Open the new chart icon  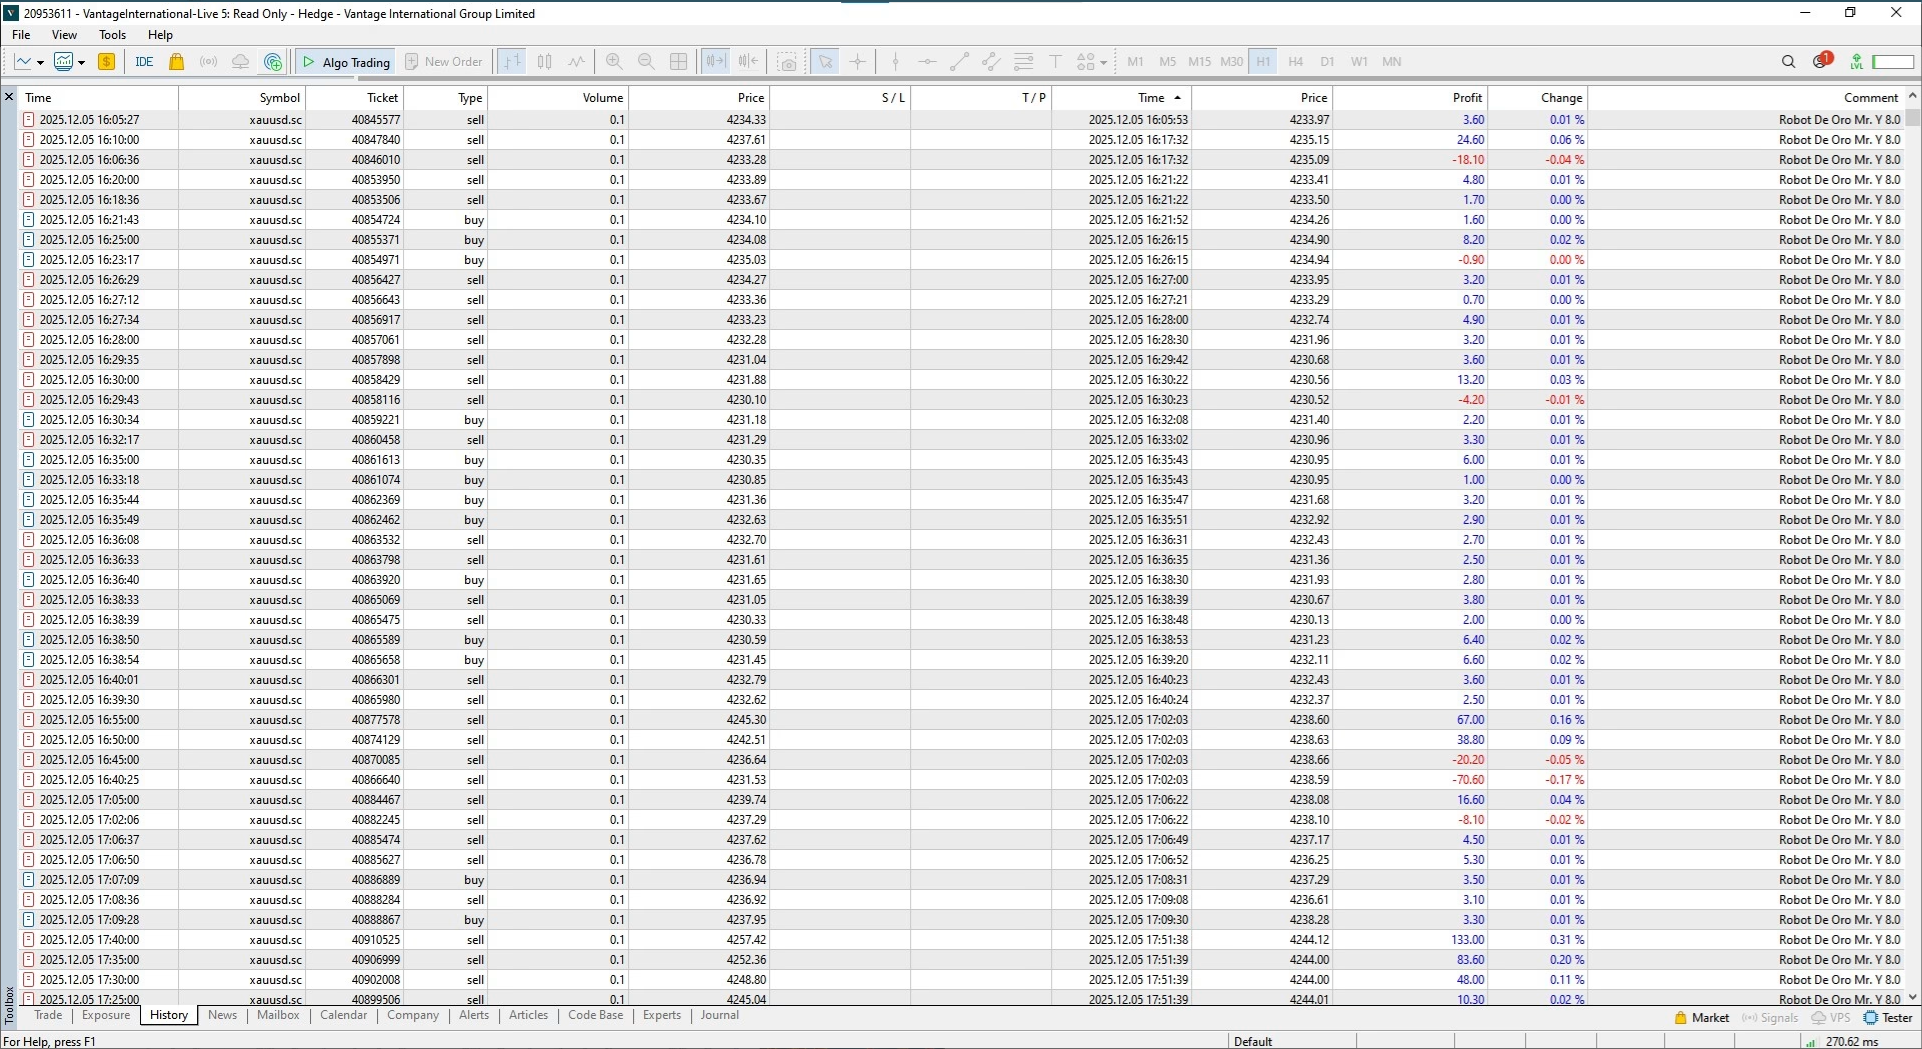[23, 62]
